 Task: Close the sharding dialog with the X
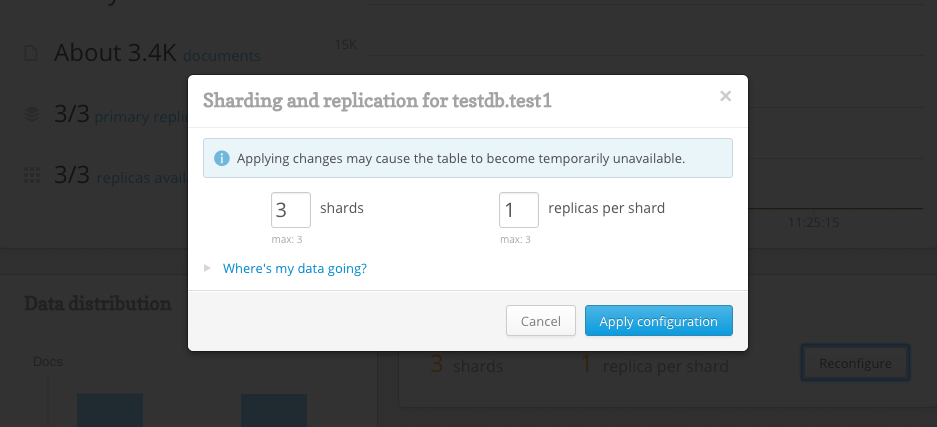coord(725,96)
